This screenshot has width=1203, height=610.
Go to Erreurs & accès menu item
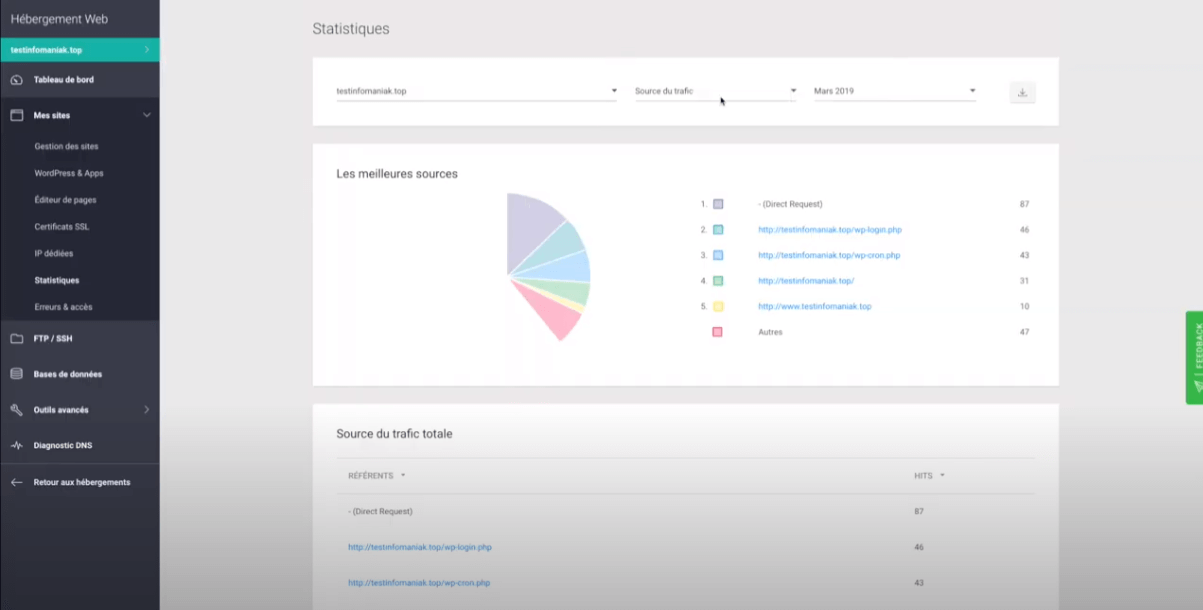(x=63, y=307)
